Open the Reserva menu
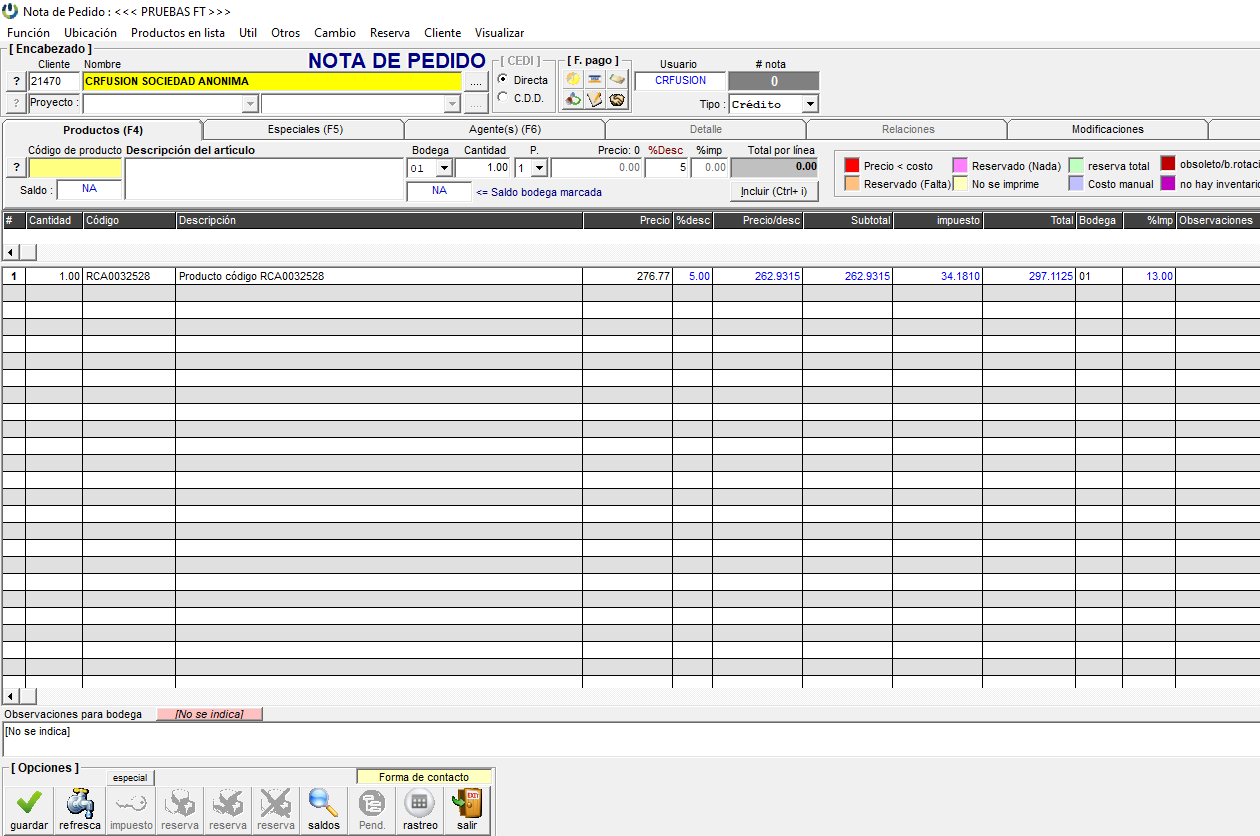The width and height of the screenshot is (1260, 836). (x=389, y=33)
